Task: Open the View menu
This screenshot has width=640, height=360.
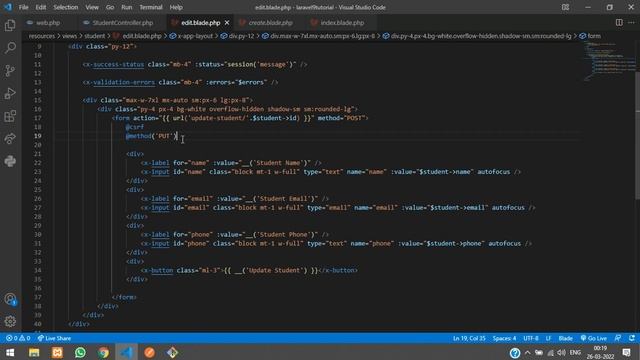Action: tap(92, 7)
